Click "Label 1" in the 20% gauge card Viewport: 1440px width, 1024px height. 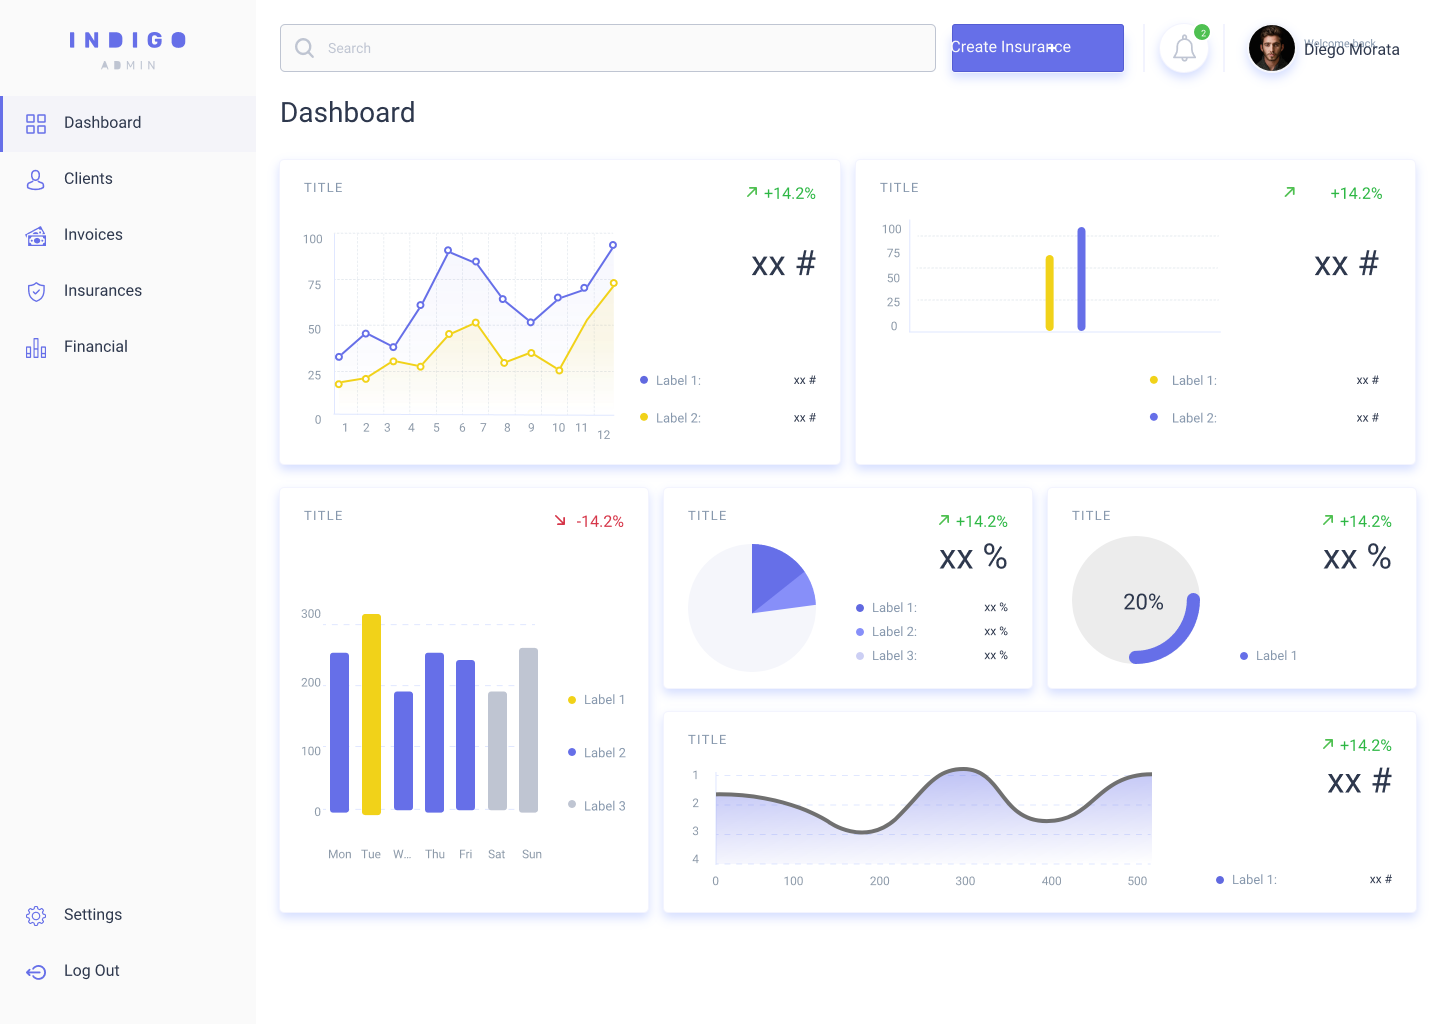(x=1276, y=656)
